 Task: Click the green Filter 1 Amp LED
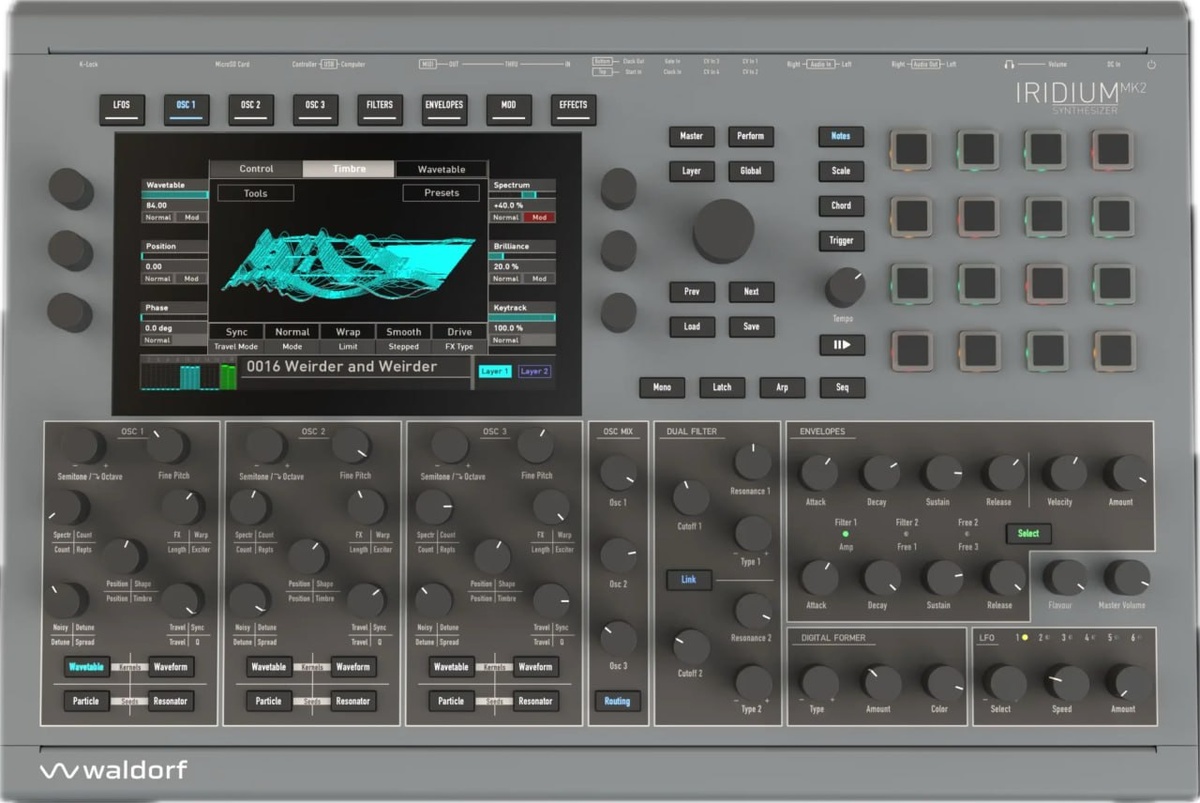[846, 534]
